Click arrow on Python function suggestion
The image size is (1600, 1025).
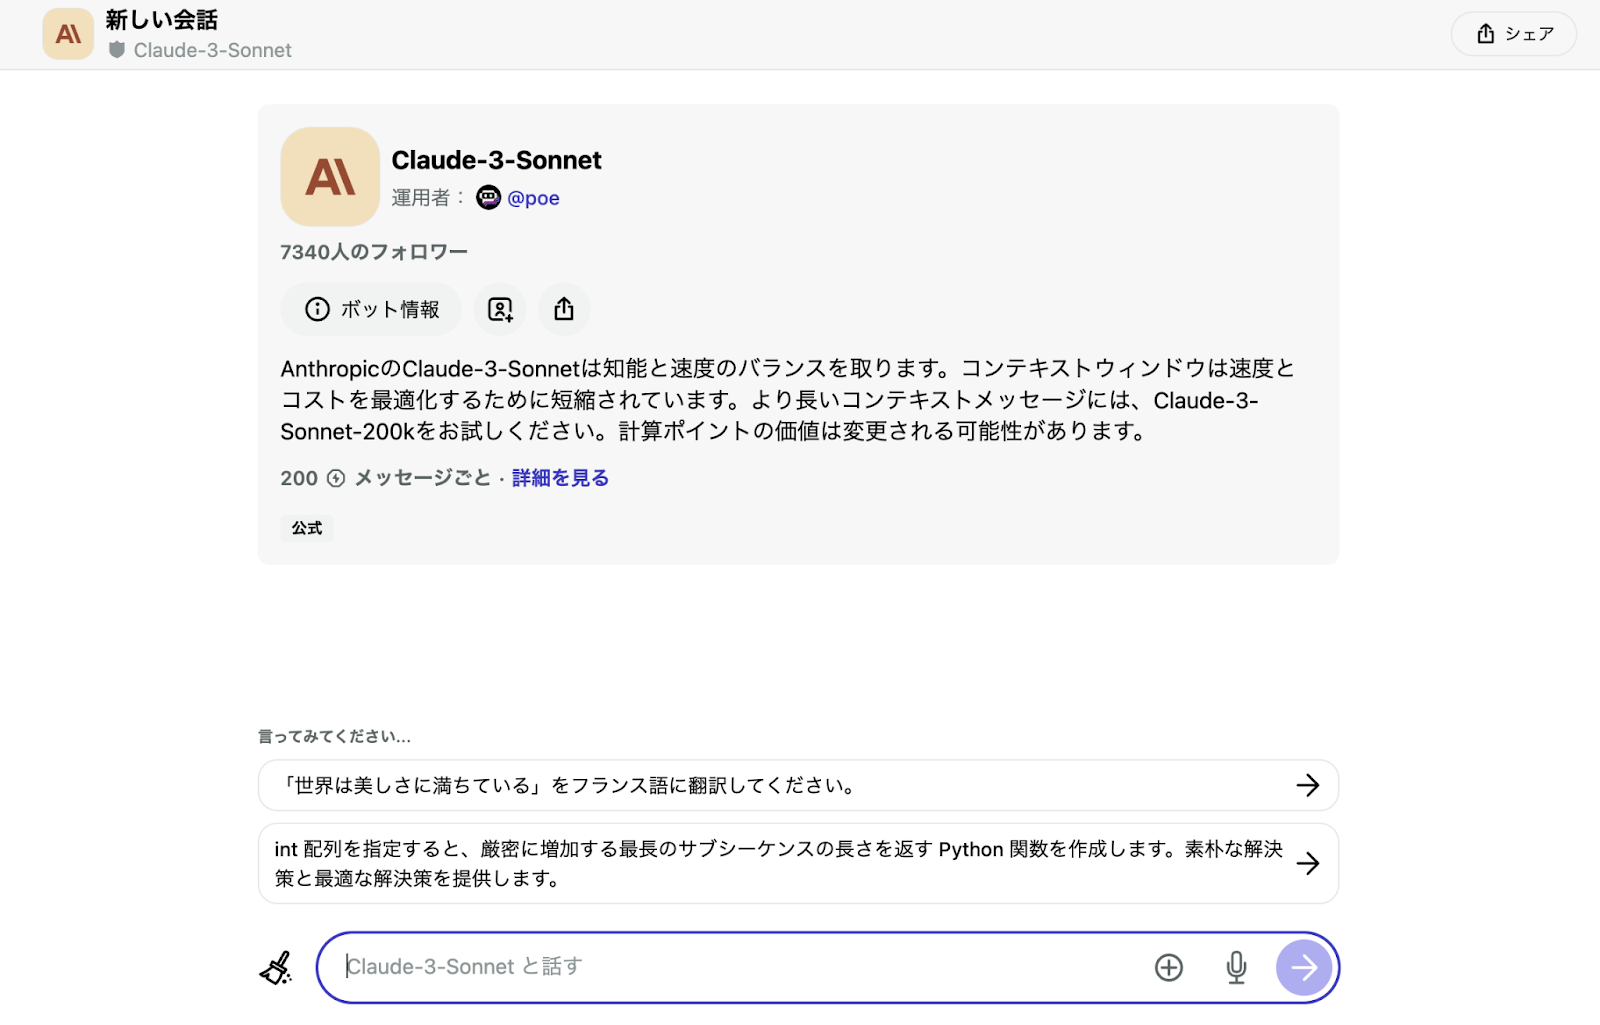tap(1307, 863)
